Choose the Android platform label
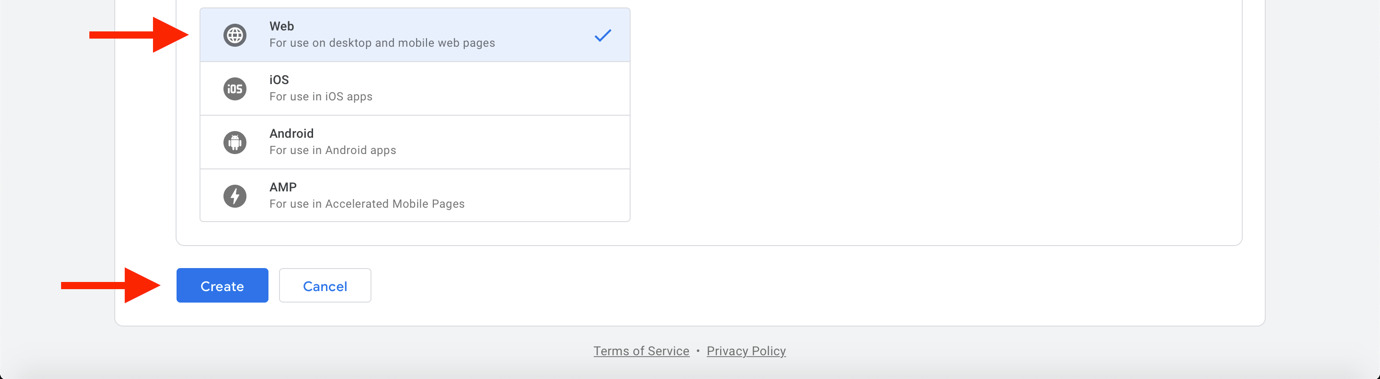 [x=291, y=133]
